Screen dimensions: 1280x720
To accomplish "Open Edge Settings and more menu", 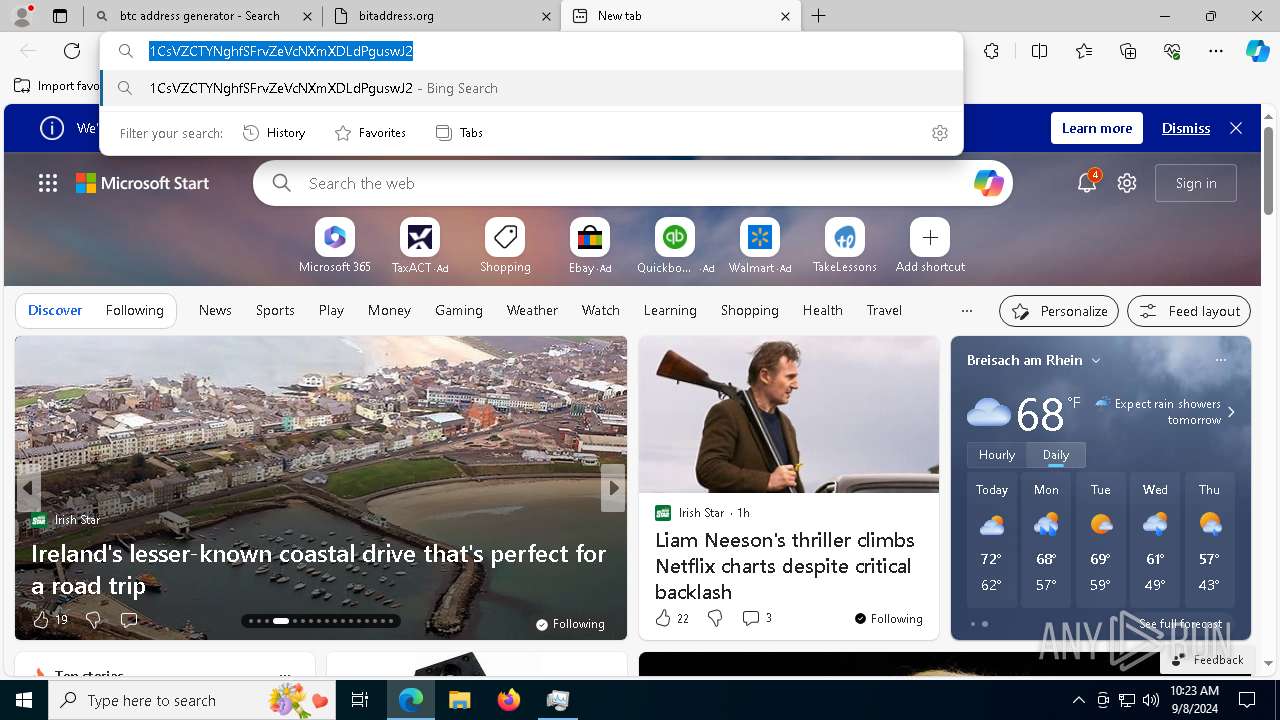I will [1216, 51].
